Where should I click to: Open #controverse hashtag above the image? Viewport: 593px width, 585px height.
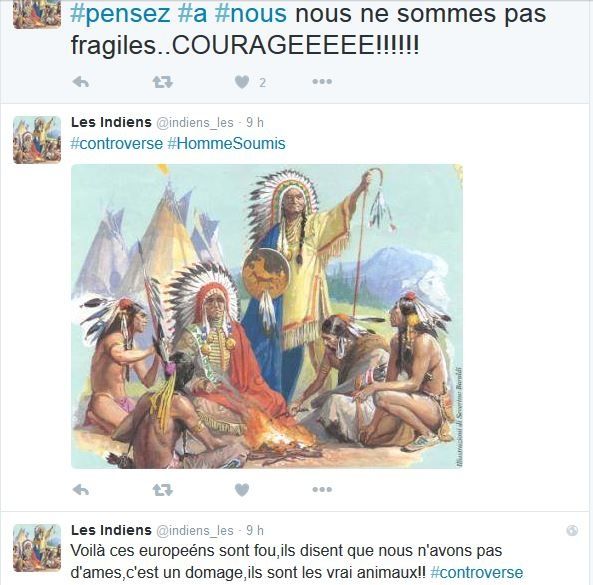pyautogui.click(x=116, y=144)
